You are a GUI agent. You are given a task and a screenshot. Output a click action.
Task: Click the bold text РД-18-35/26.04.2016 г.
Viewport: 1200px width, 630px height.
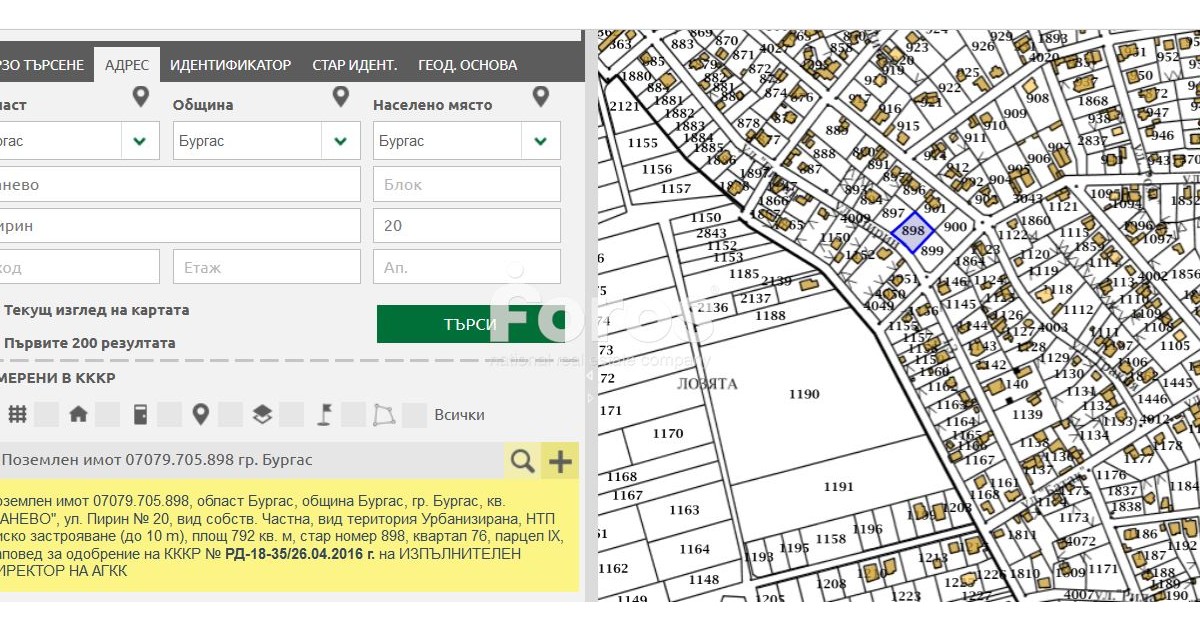300,553
